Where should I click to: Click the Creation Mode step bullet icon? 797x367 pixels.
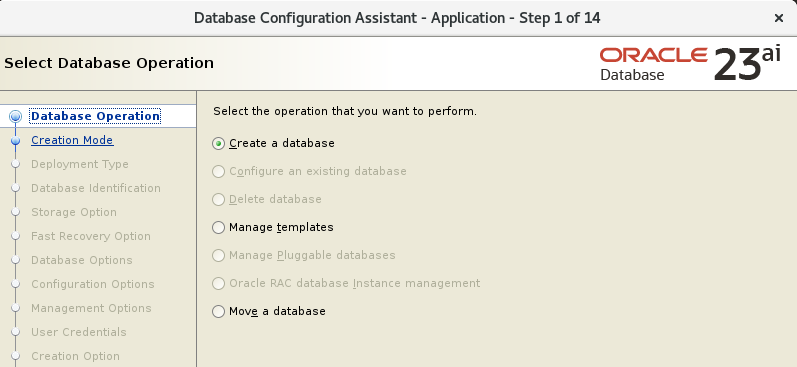point(16,140)
